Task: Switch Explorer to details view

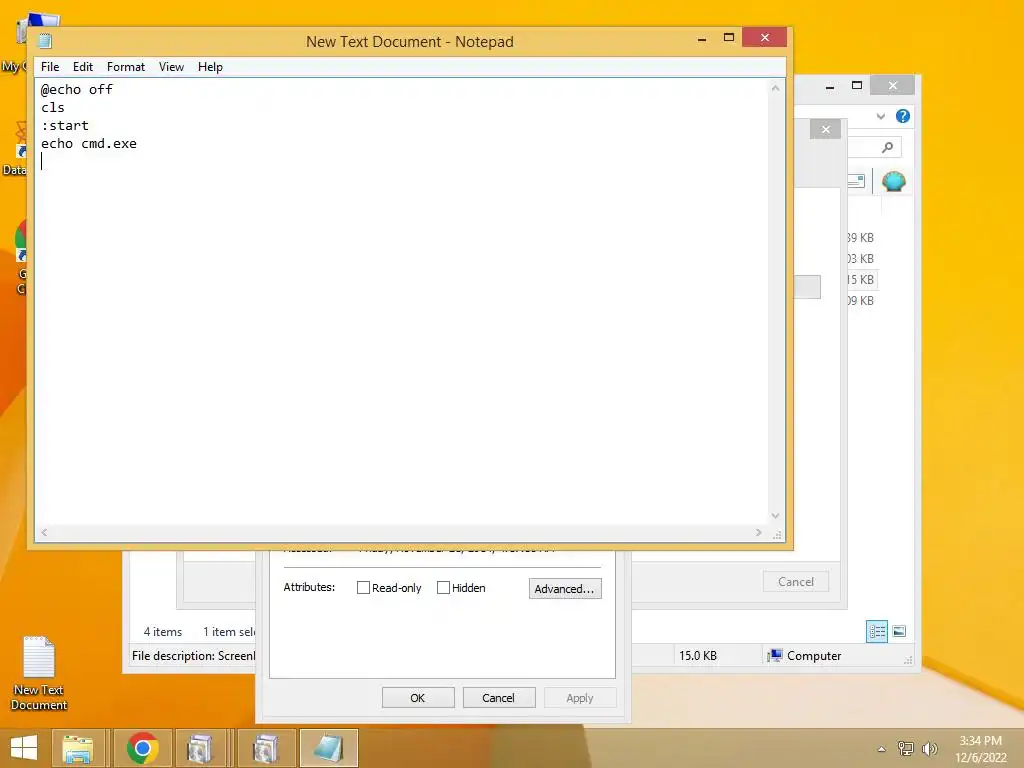Action: pos(876,632)
